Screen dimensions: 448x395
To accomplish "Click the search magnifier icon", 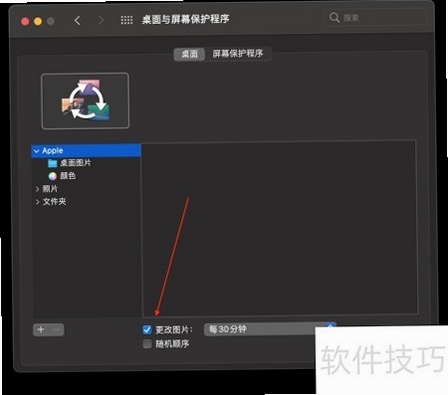I will point(334,17).
